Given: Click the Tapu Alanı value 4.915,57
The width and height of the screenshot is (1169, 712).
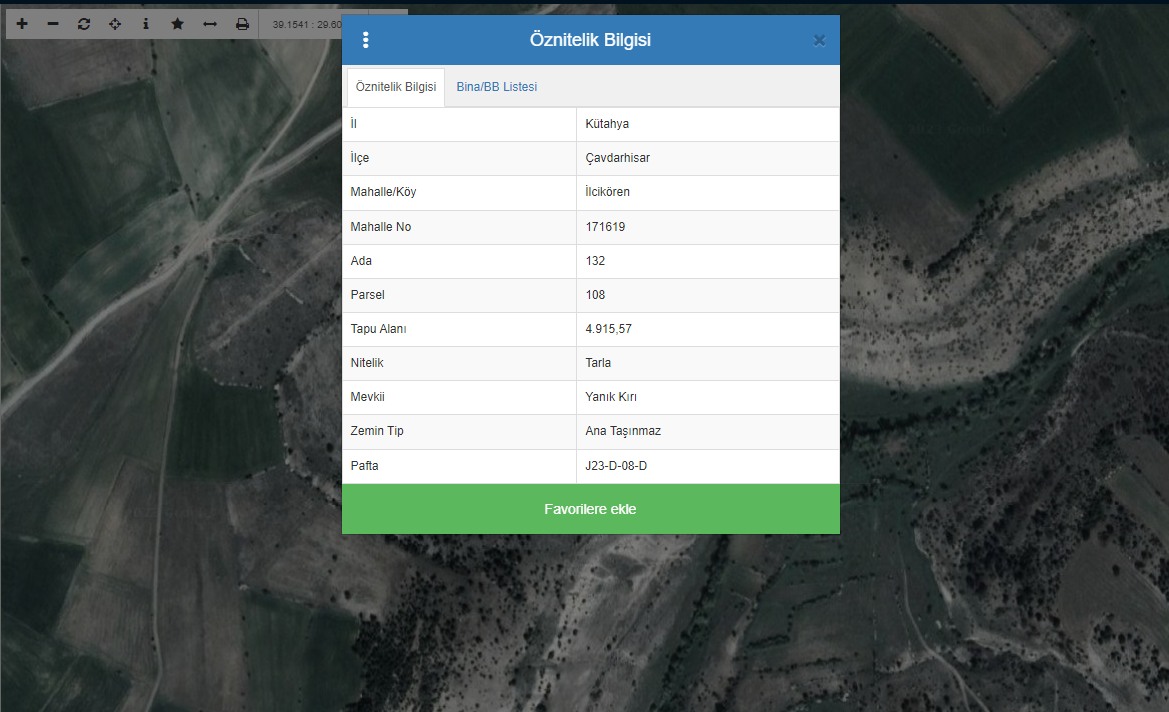Looking at the screenshot, I should pyautogui.click(x=608, y=329).
